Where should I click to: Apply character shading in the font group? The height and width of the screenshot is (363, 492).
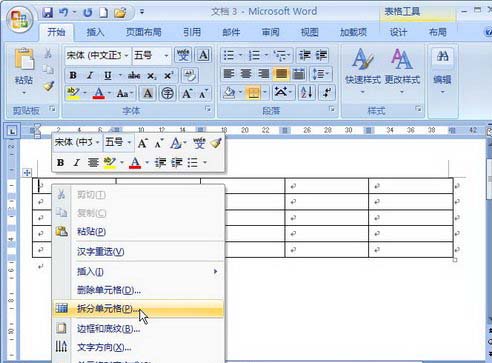pos(148,93)
